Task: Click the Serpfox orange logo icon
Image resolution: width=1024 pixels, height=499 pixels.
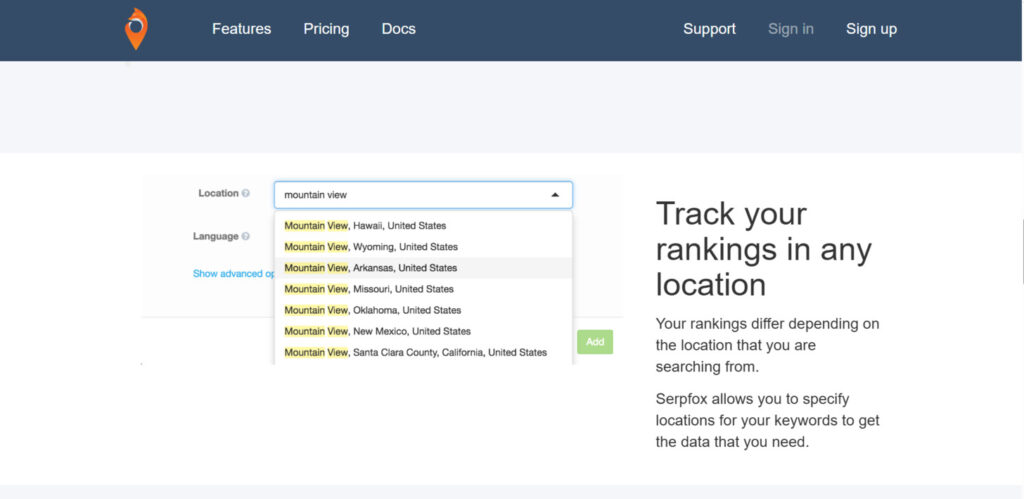Action: pyautogui.click(x=136, y=28)
